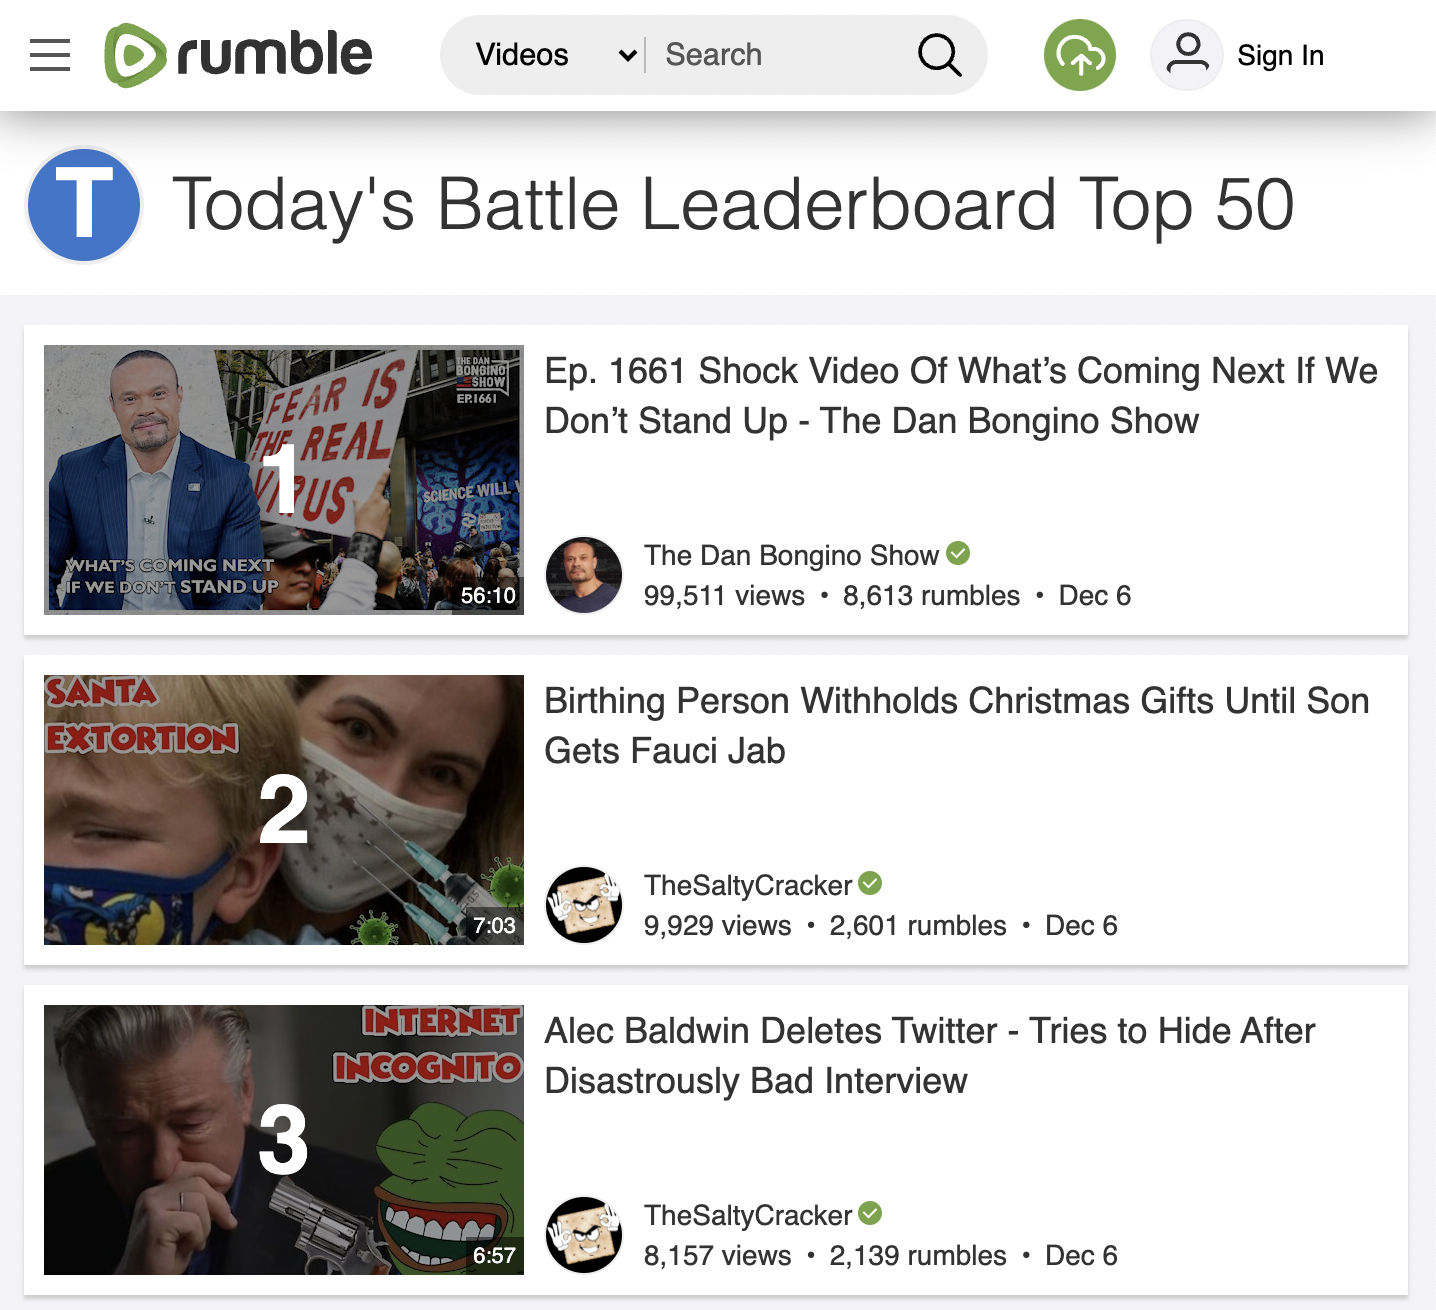Open The Dan Bongino Show channel avatar
1436x1310 pixels.
[584, 575]
